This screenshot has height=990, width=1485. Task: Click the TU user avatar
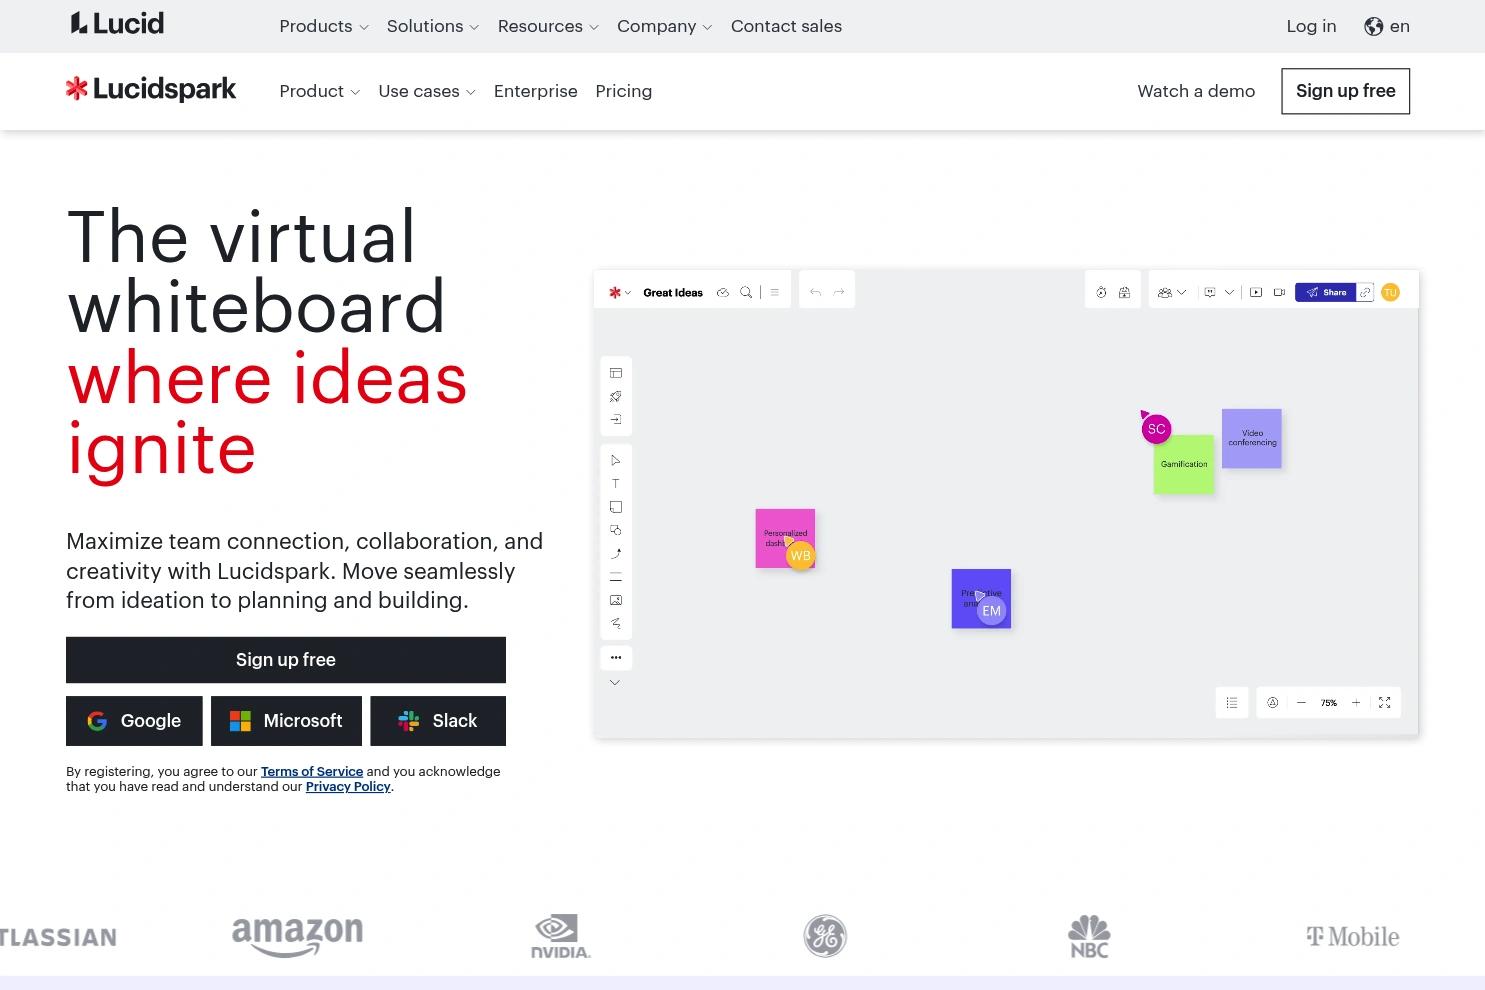click(x=1390, y=292)
